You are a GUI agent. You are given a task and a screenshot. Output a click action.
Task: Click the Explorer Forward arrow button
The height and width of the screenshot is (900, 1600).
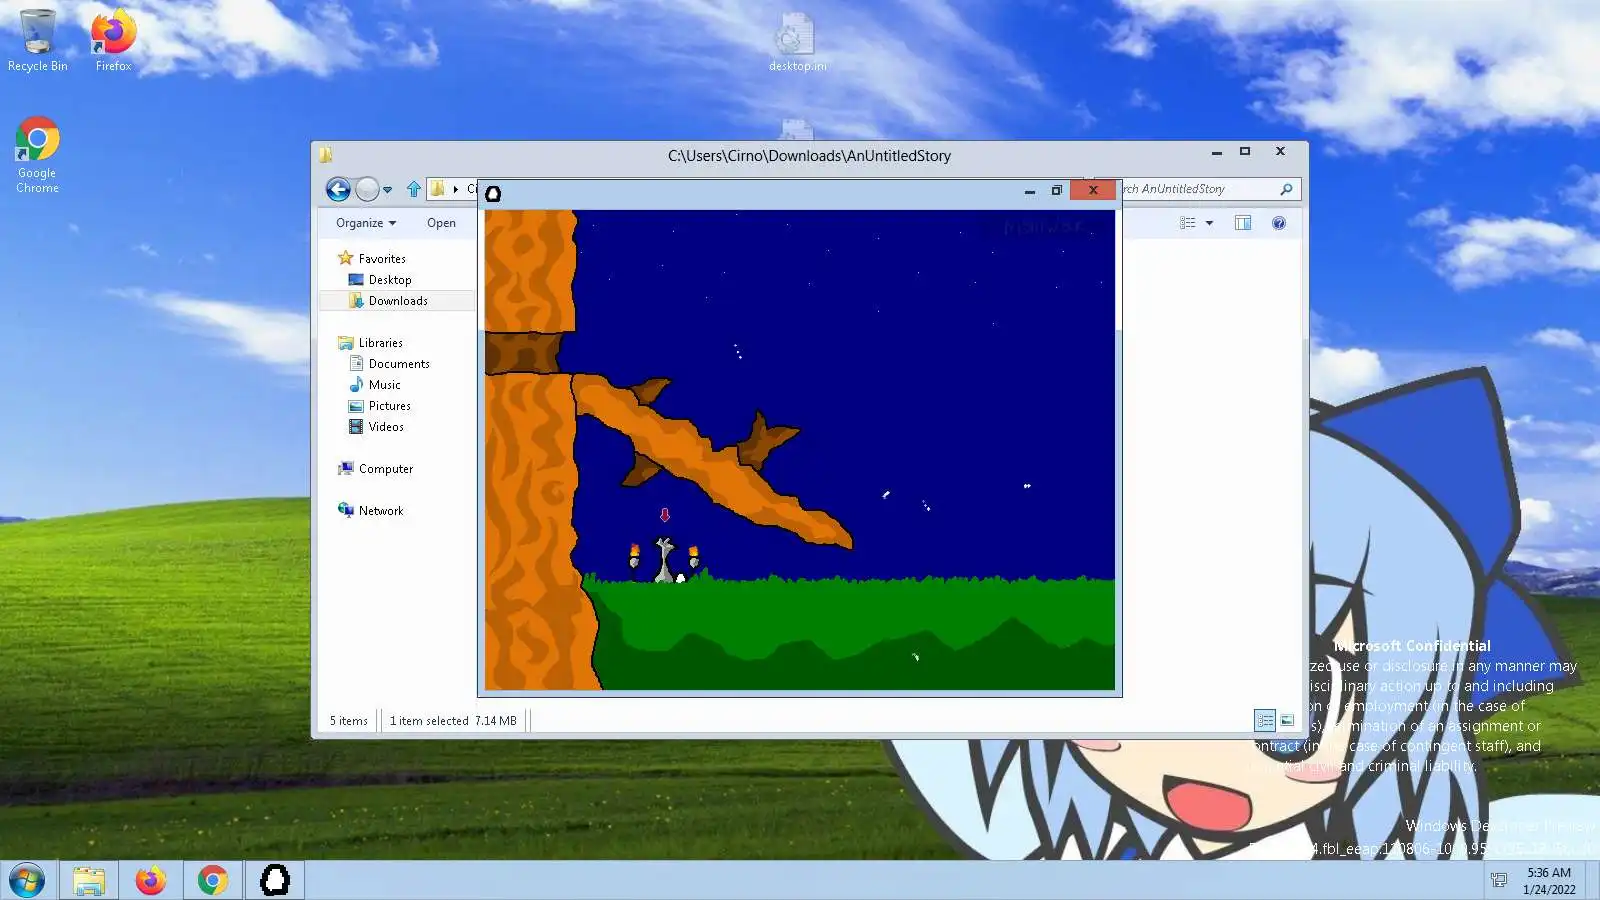pyautogui.click(x=367, y=189)
